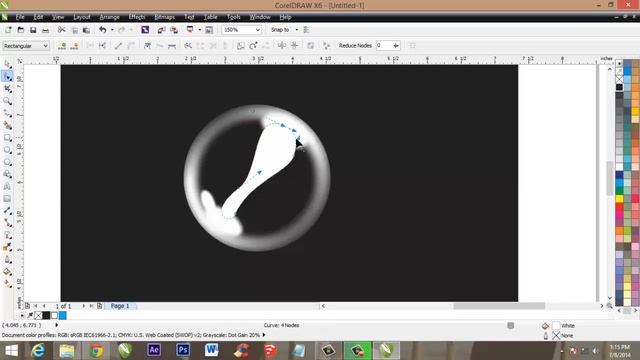The width and height of the screenshot is (640, 360).
Task: Select the Ellipse tool in toolbox
Action: coord(7,150)
